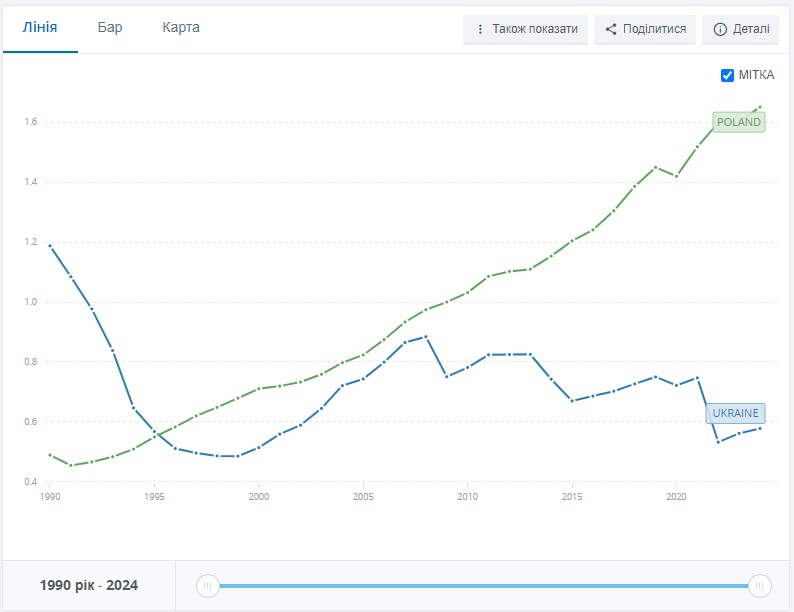Open the Карта tab
The width and height of the screenshot is (794, 612).
coord(181,27)
